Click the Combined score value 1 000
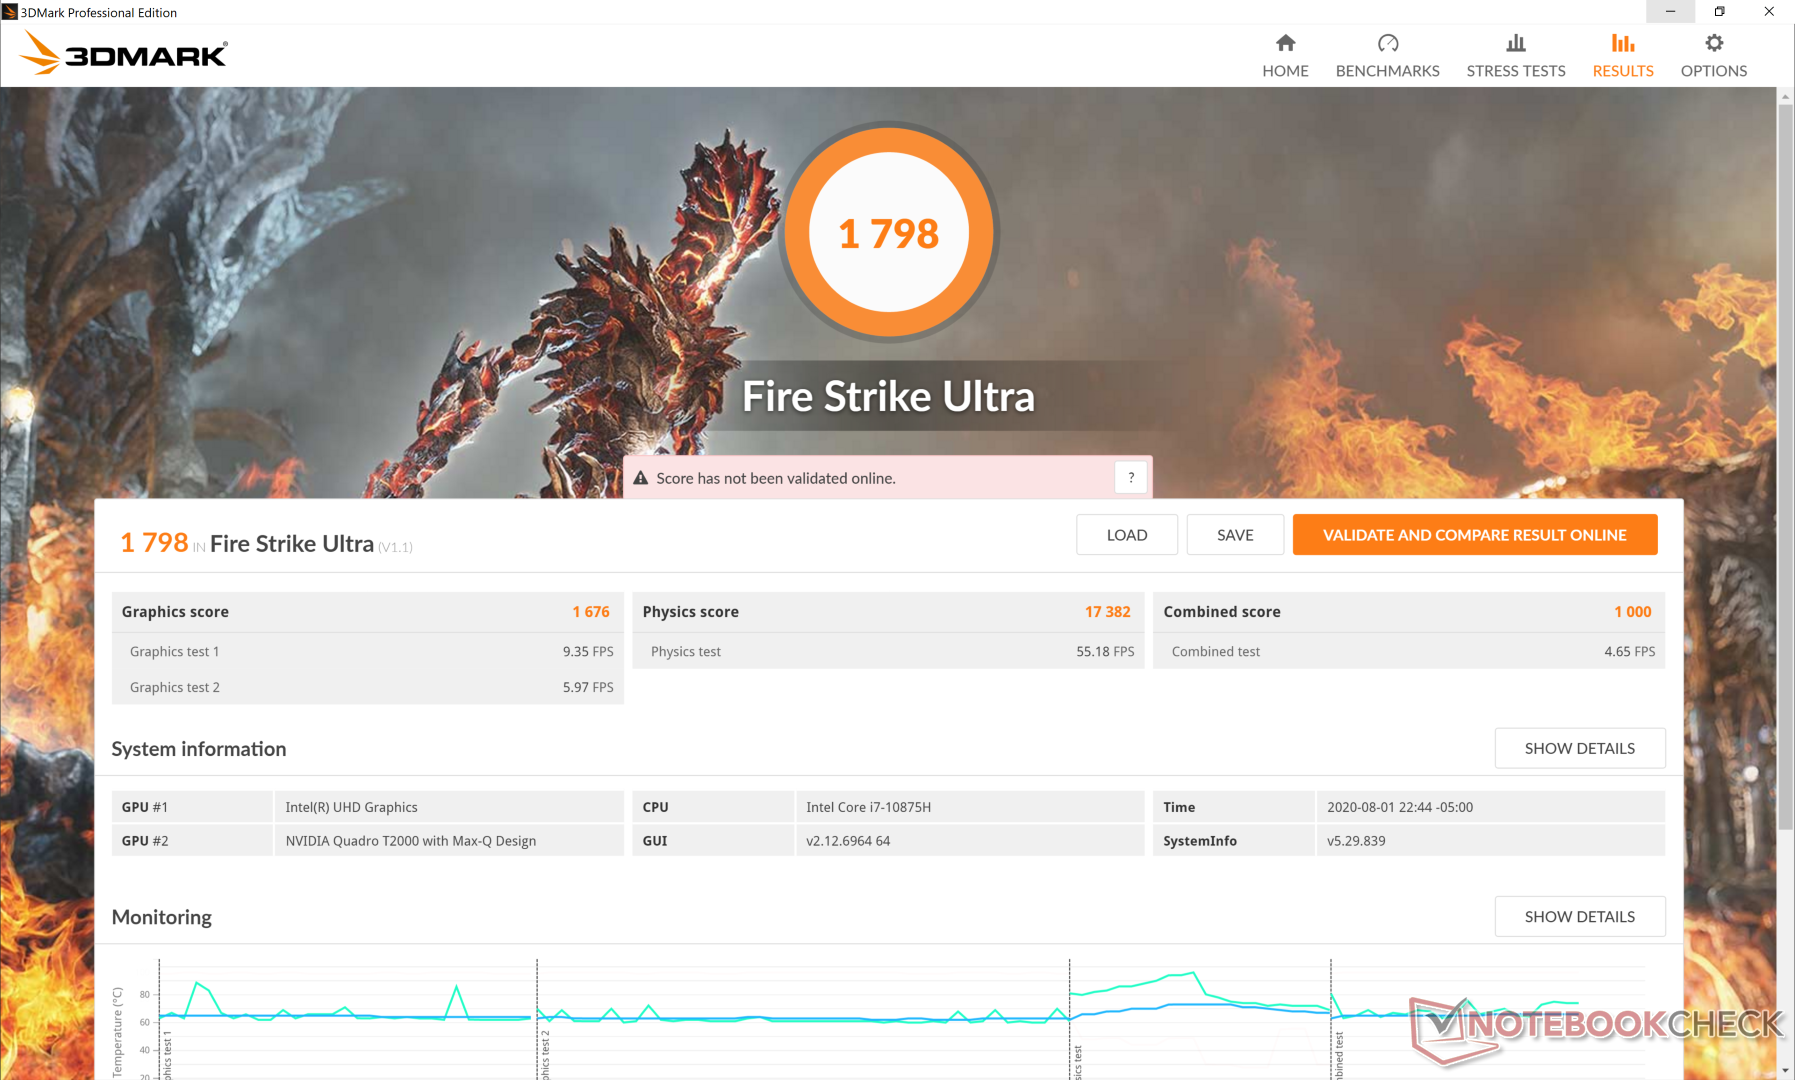 tap(1633, 612)
